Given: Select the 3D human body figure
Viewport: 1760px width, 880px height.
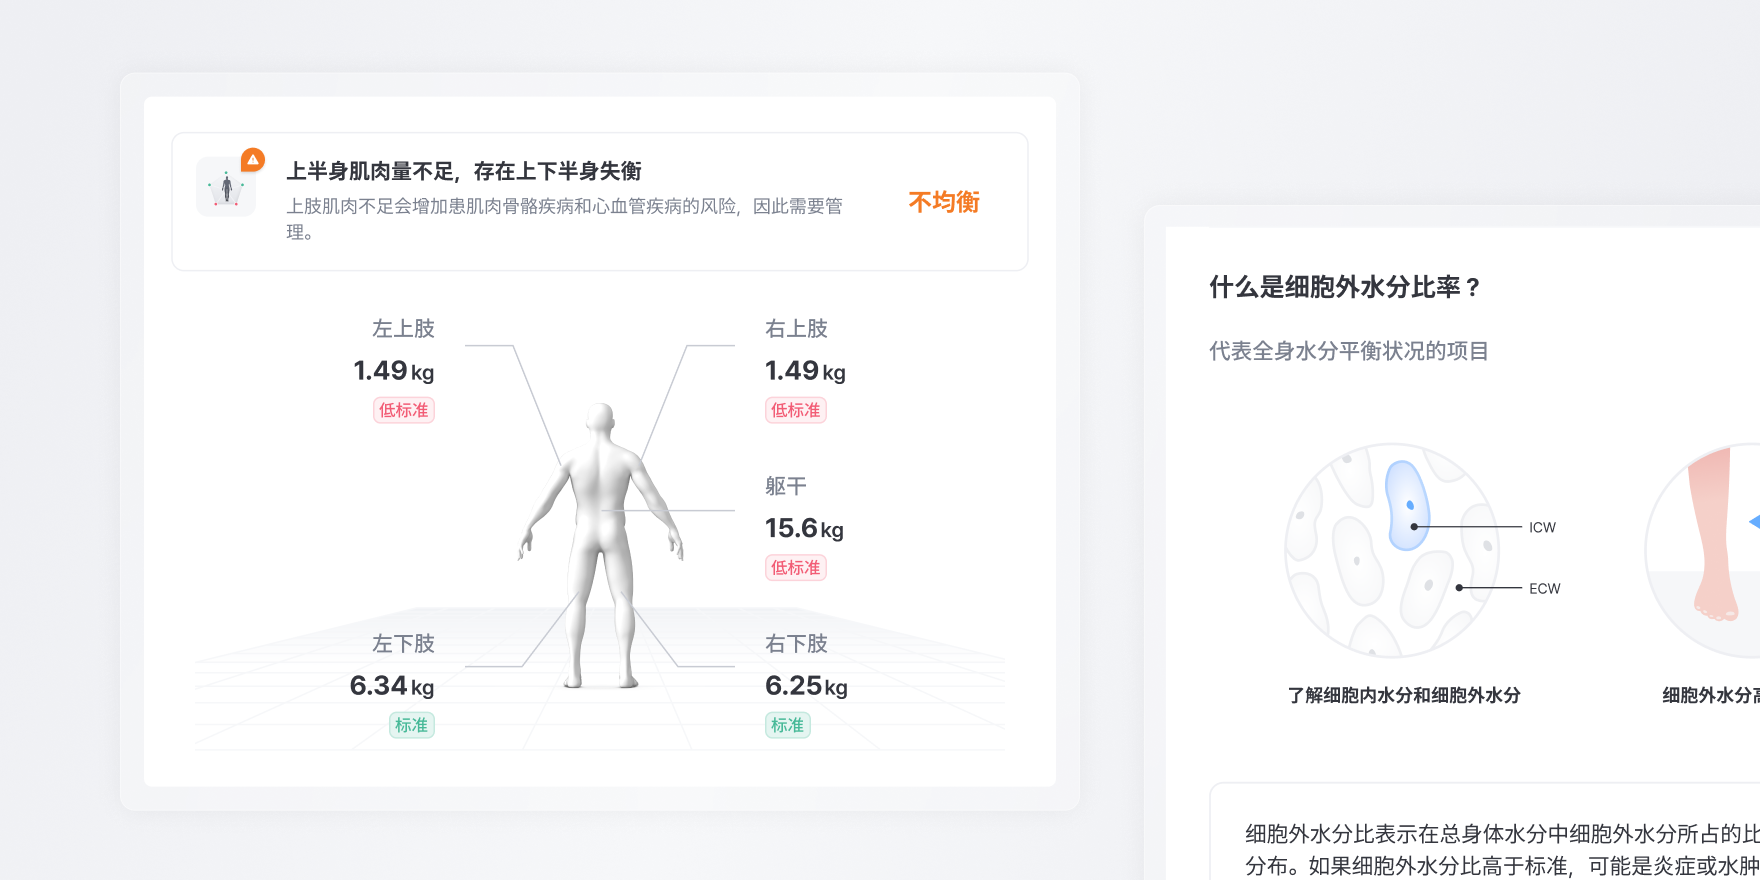Looking at the screenshot, I should tap(601, 546).
